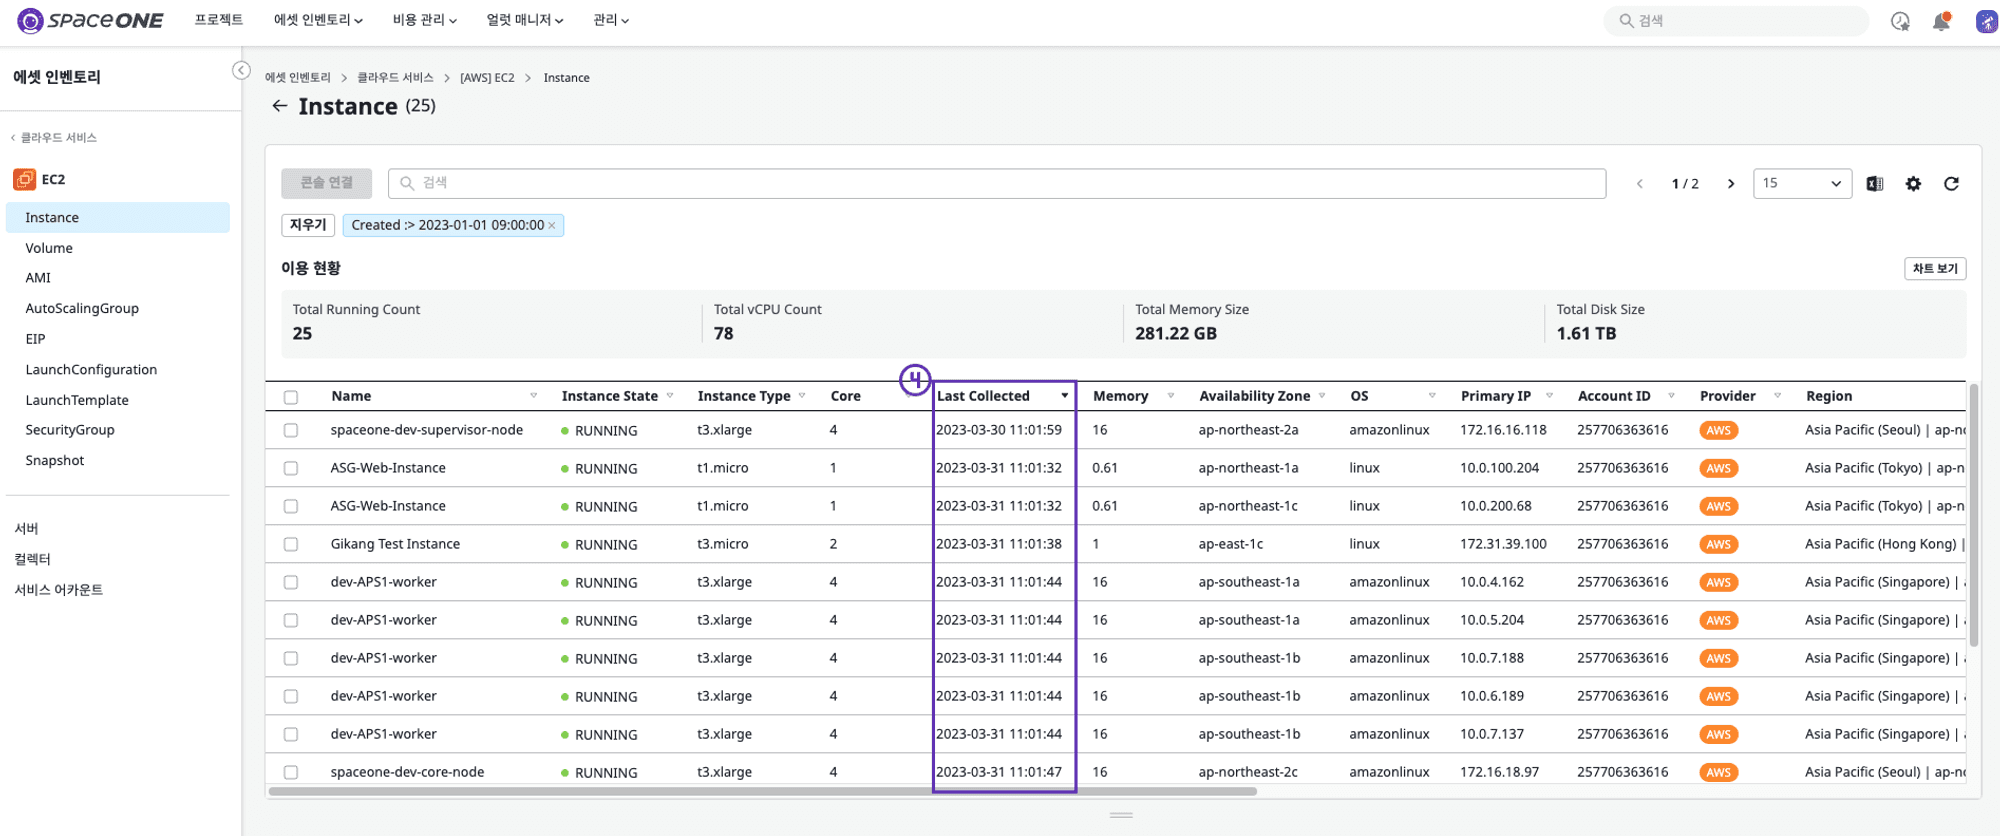Check the spaceone-dev-supervisor-node row
Image resolution: width=2000 pixels, height=836 pixels.
pos(291,431)
